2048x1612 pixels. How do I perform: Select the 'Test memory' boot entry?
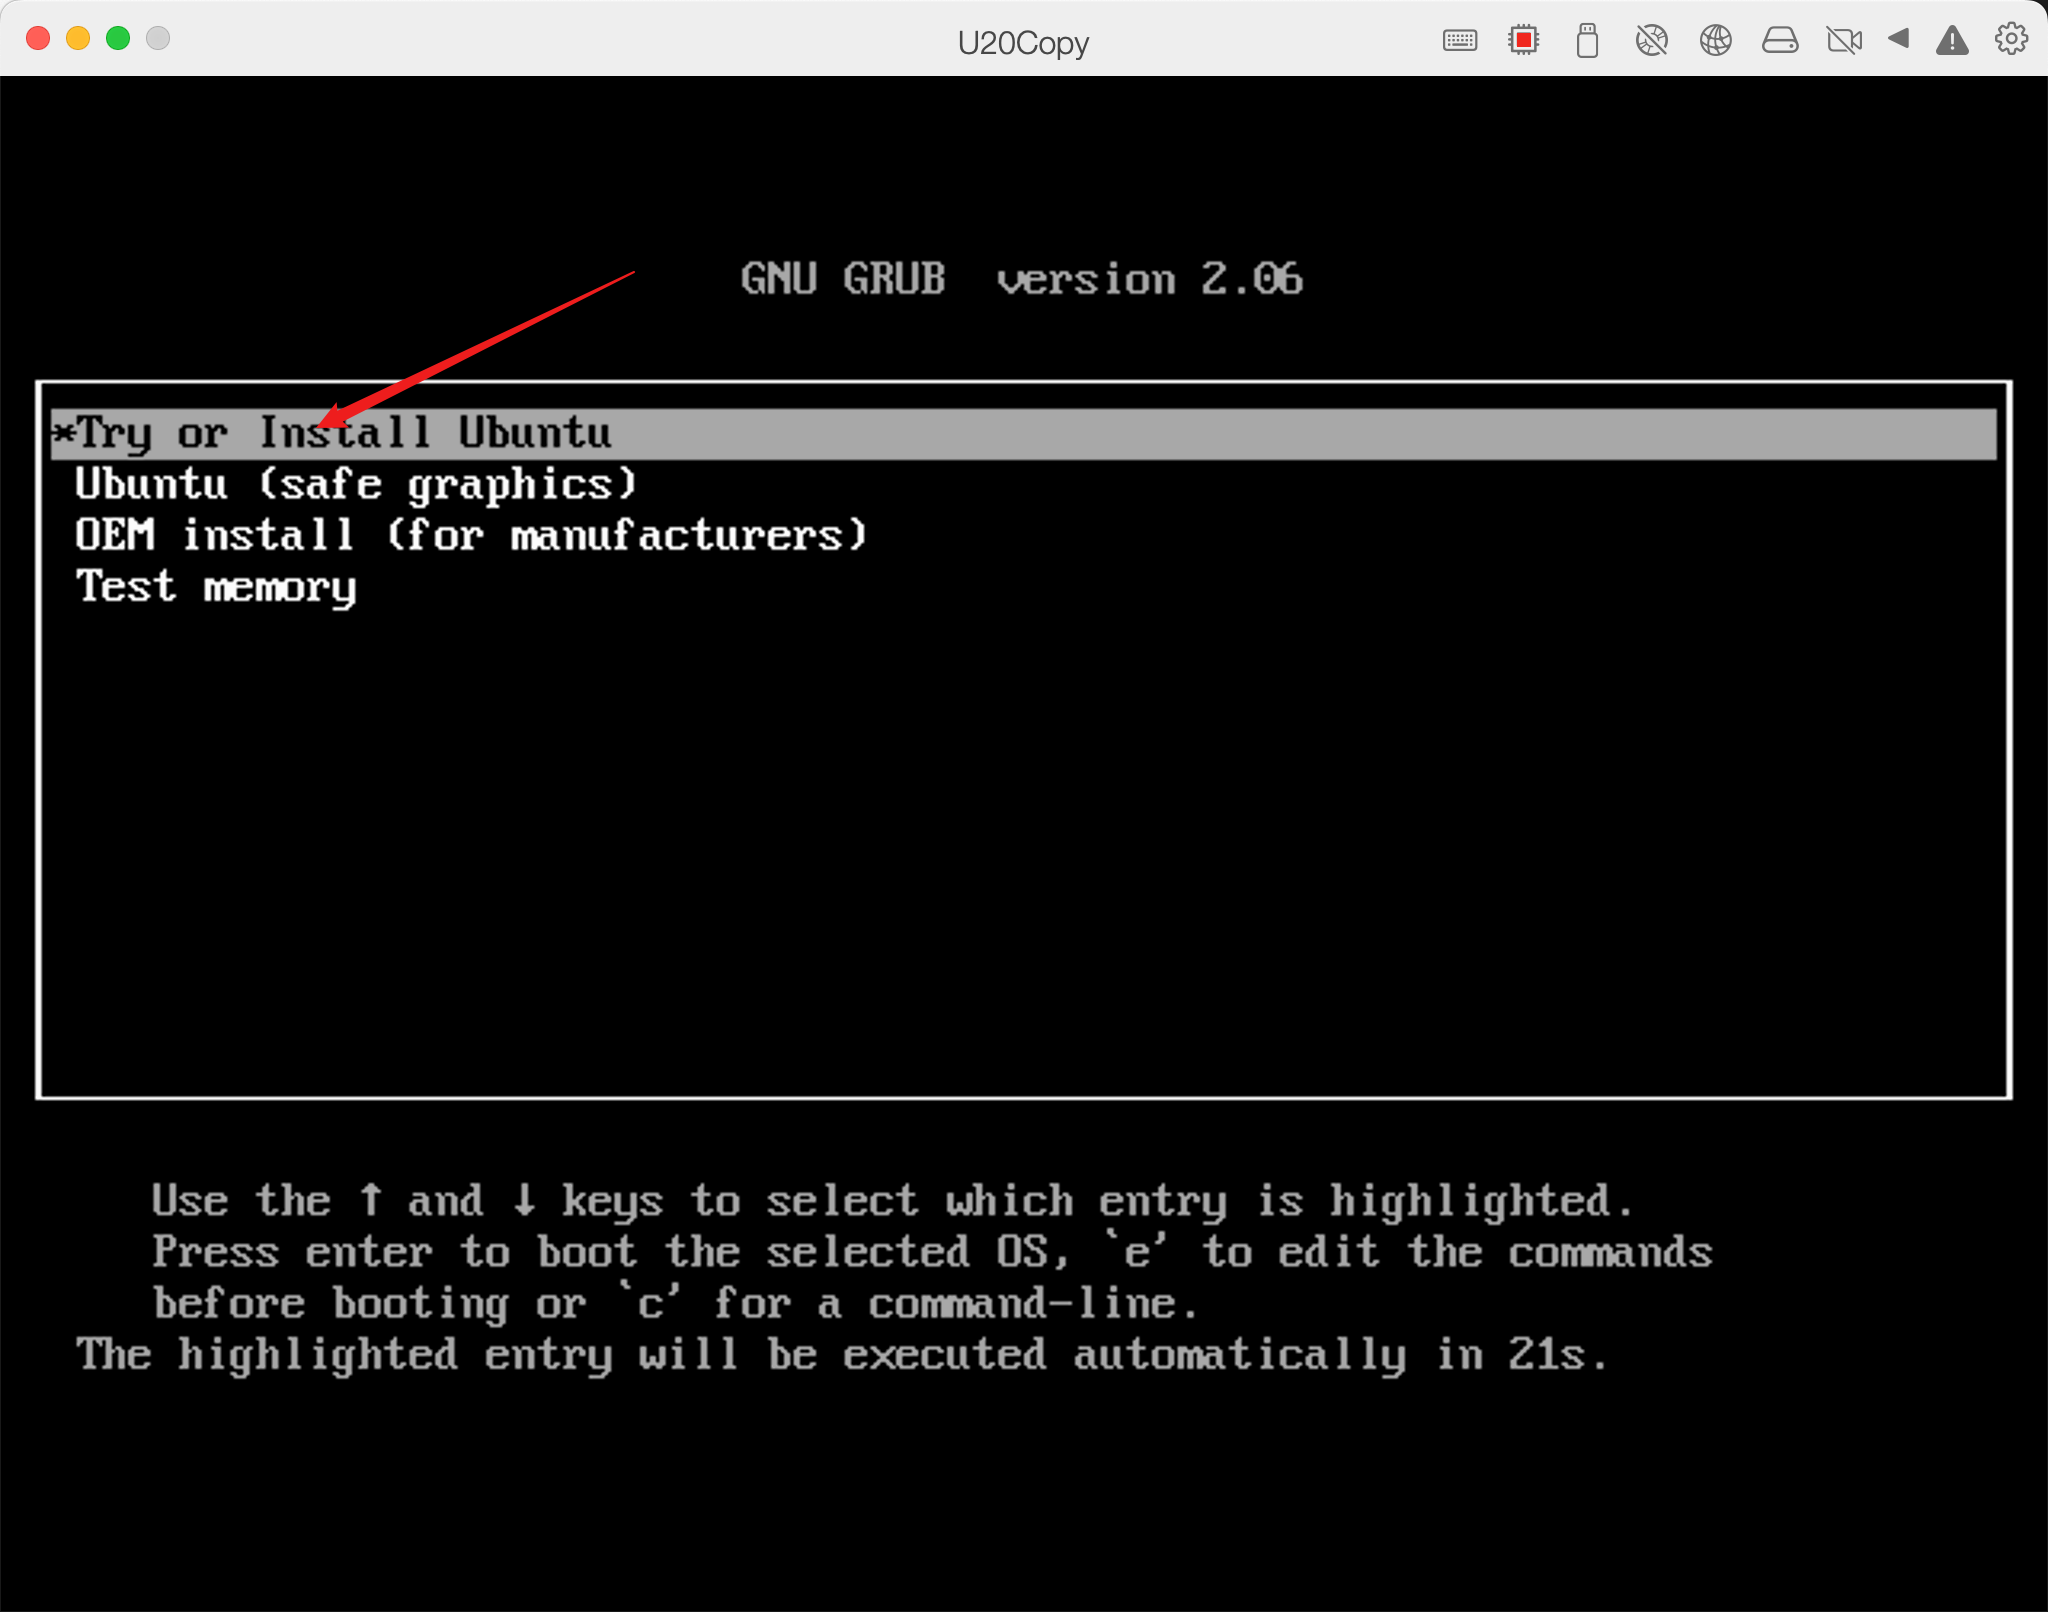[x=216, y=587]
